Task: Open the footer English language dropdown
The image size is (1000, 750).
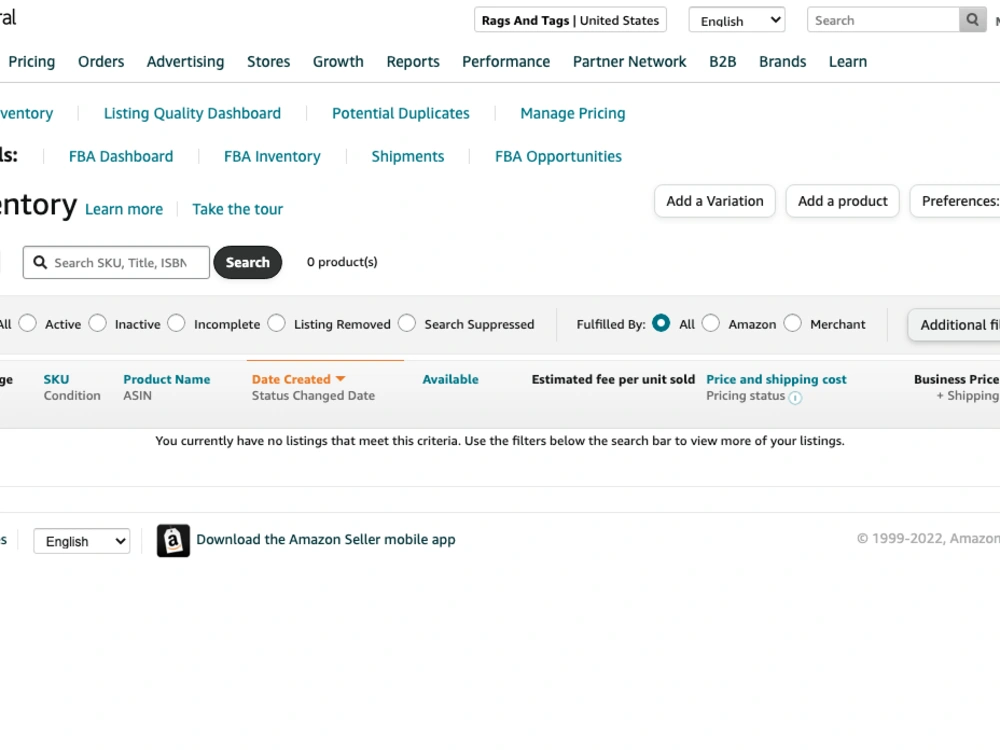Action: click(82, 541)
